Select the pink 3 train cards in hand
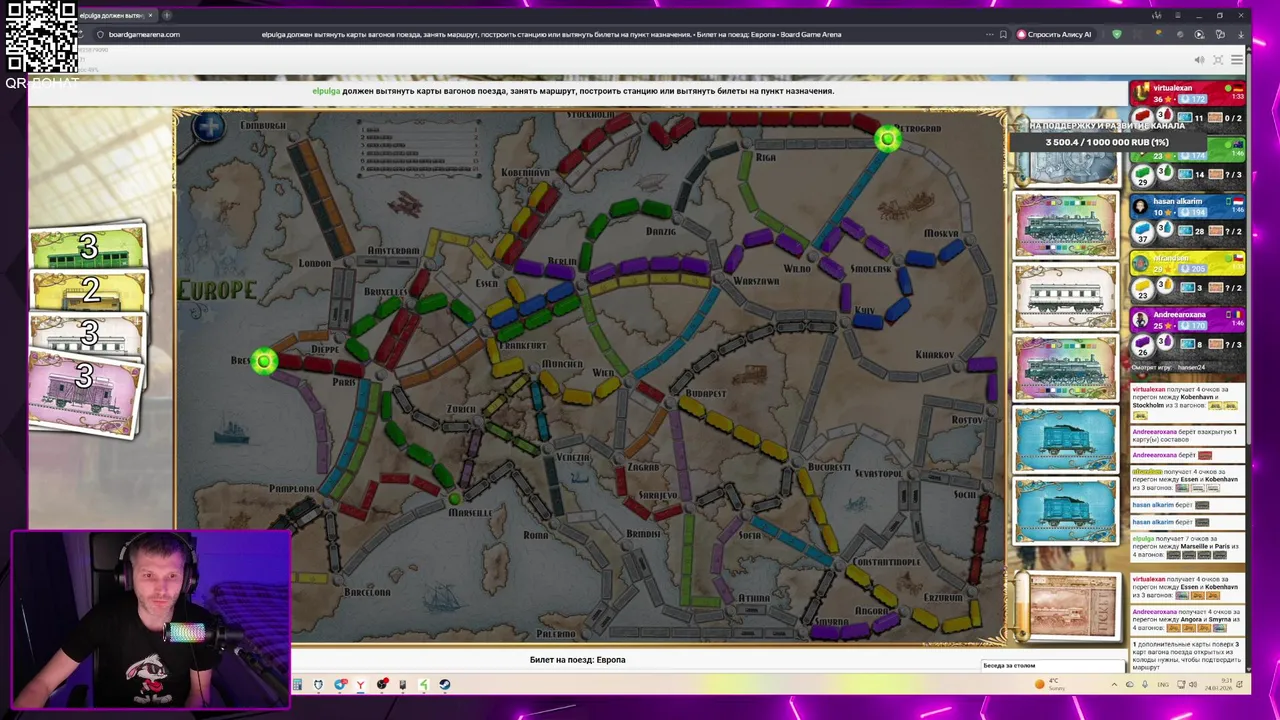The image size is (1280, 720). pyautogui.click(x=85, y=394)
